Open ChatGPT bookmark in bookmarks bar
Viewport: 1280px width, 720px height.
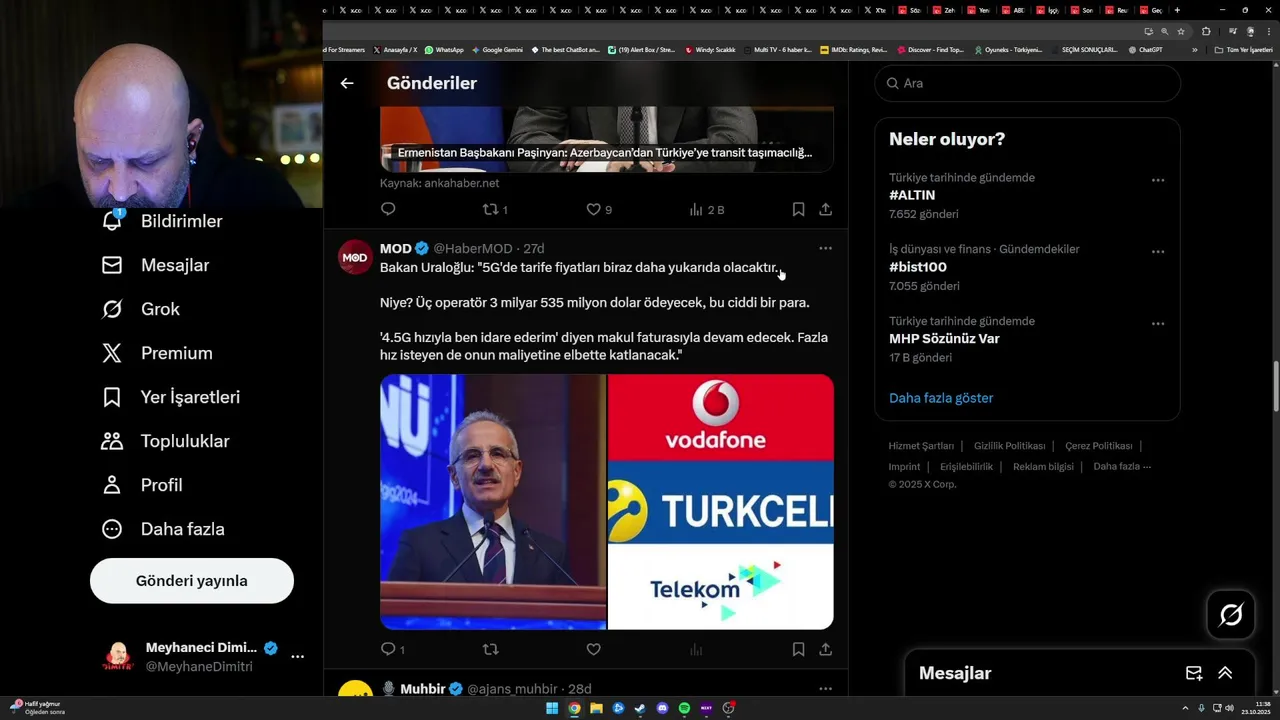coord(1145,49)
